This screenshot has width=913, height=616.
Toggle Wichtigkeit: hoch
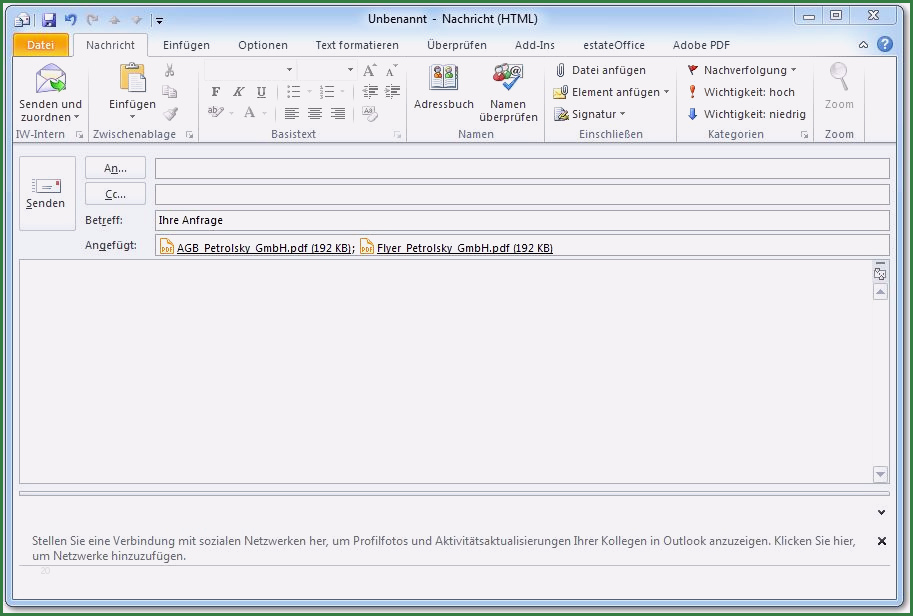click(741, 92)
